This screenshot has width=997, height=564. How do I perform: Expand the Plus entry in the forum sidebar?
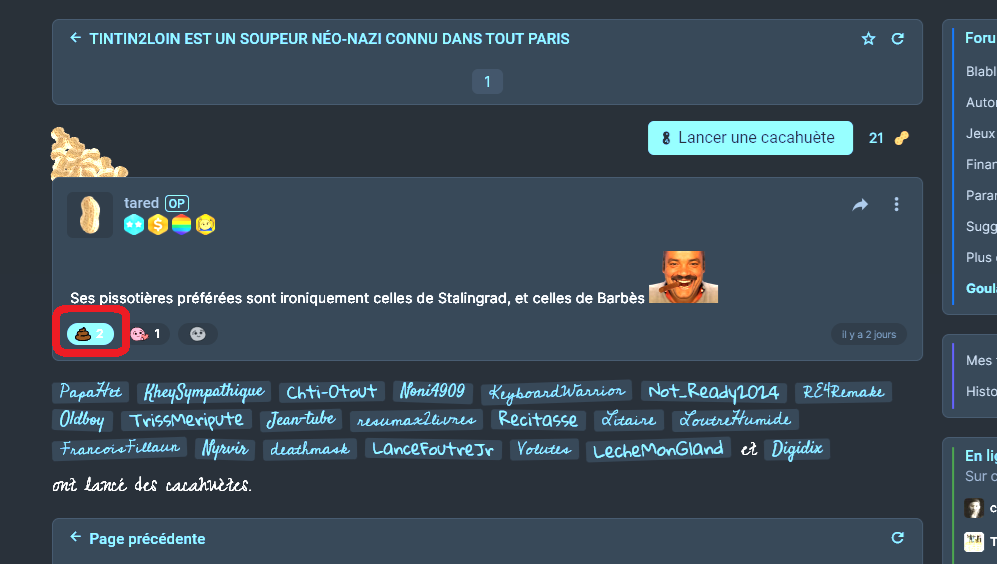click(x=979, y=258)
